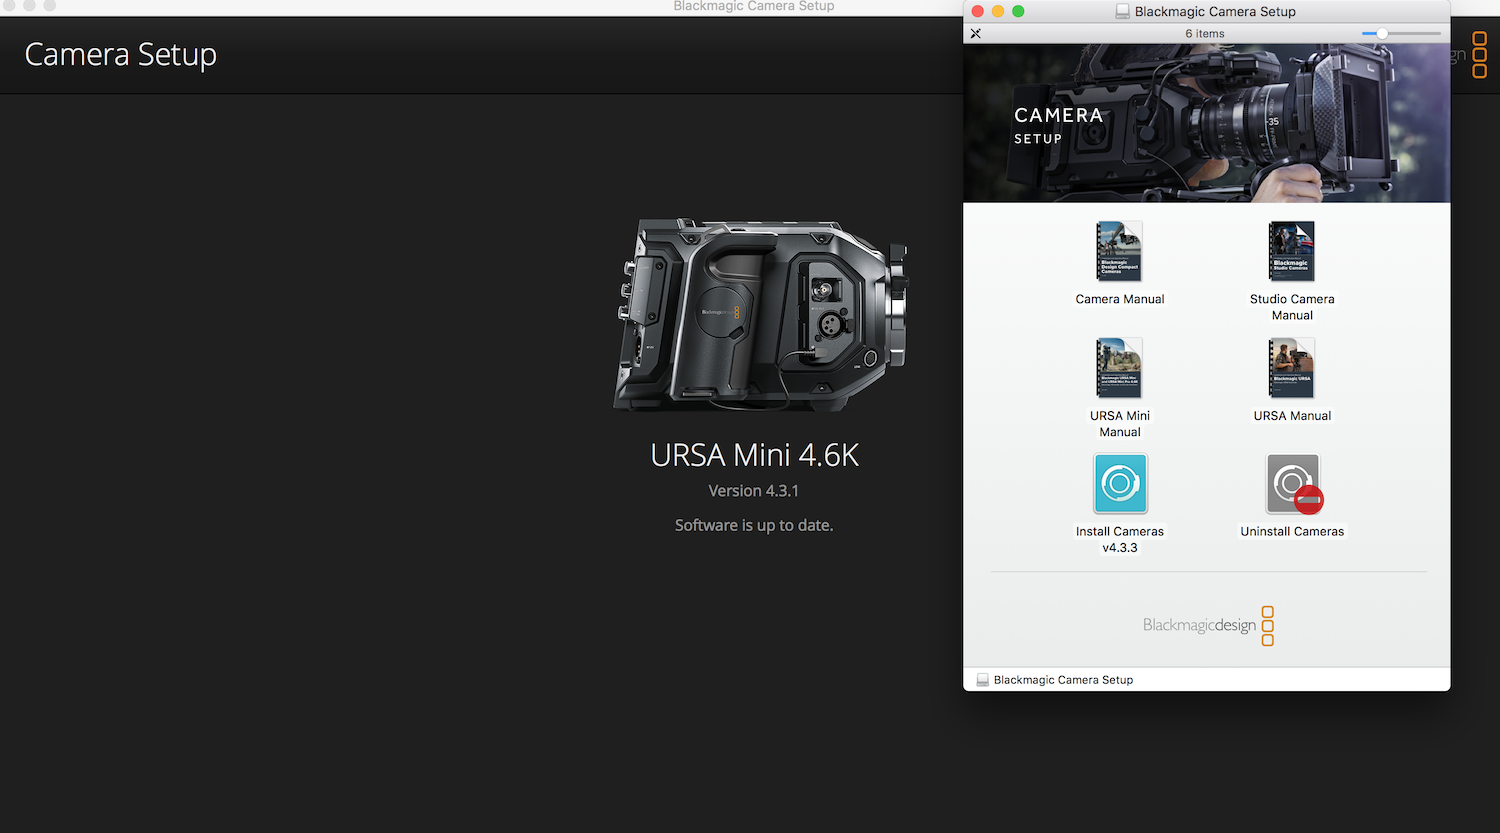The height and width of the screenshot is (833, 1500).
Task: Open the URSA Manual PDF icon
Action: coord(1292,368)
